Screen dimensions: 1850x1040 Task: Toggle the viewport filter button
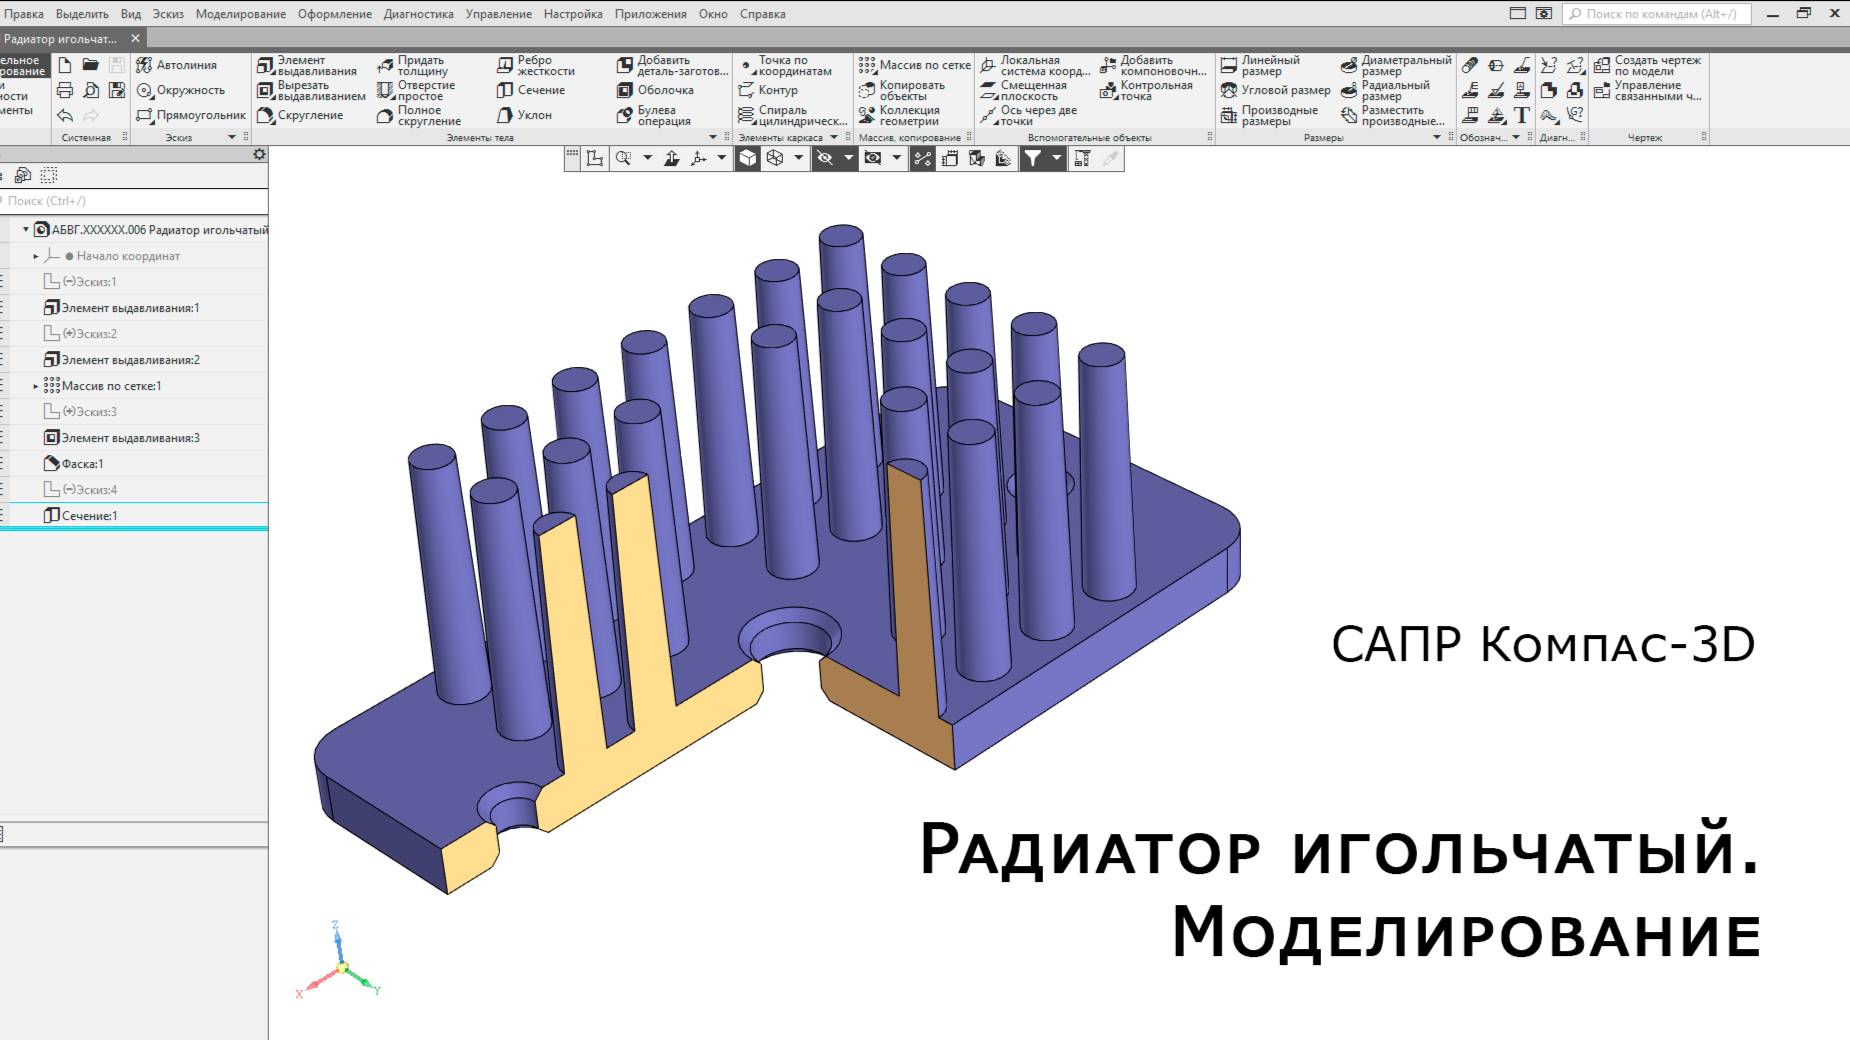[1035, 157]
